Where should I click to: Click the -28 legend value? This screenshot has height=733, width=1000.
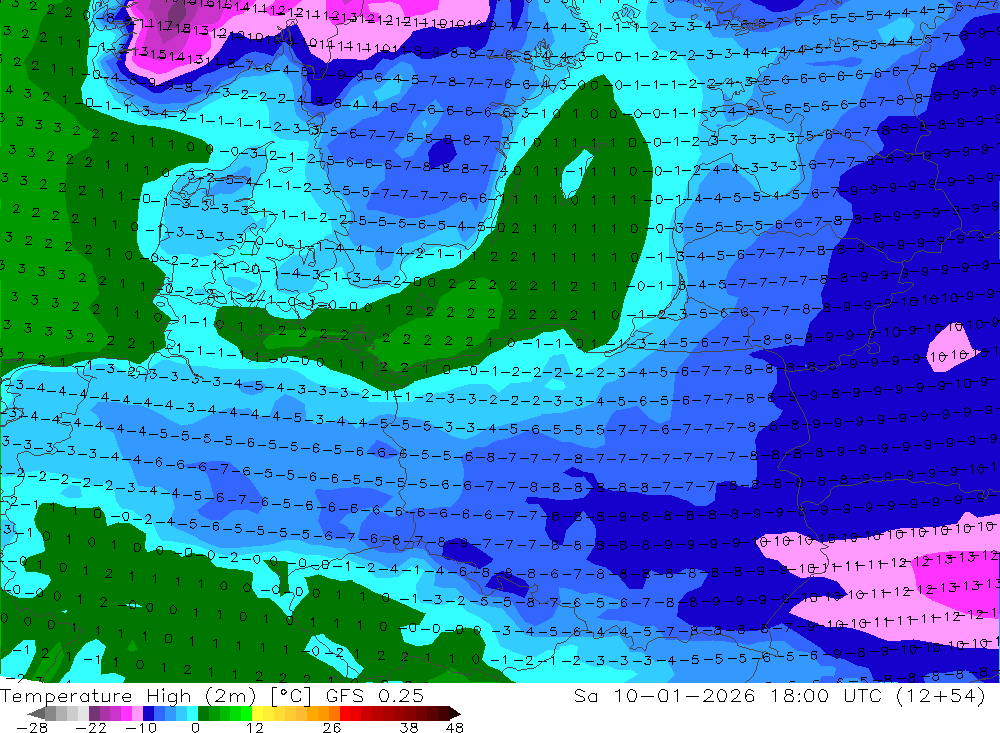pos(32,727)
